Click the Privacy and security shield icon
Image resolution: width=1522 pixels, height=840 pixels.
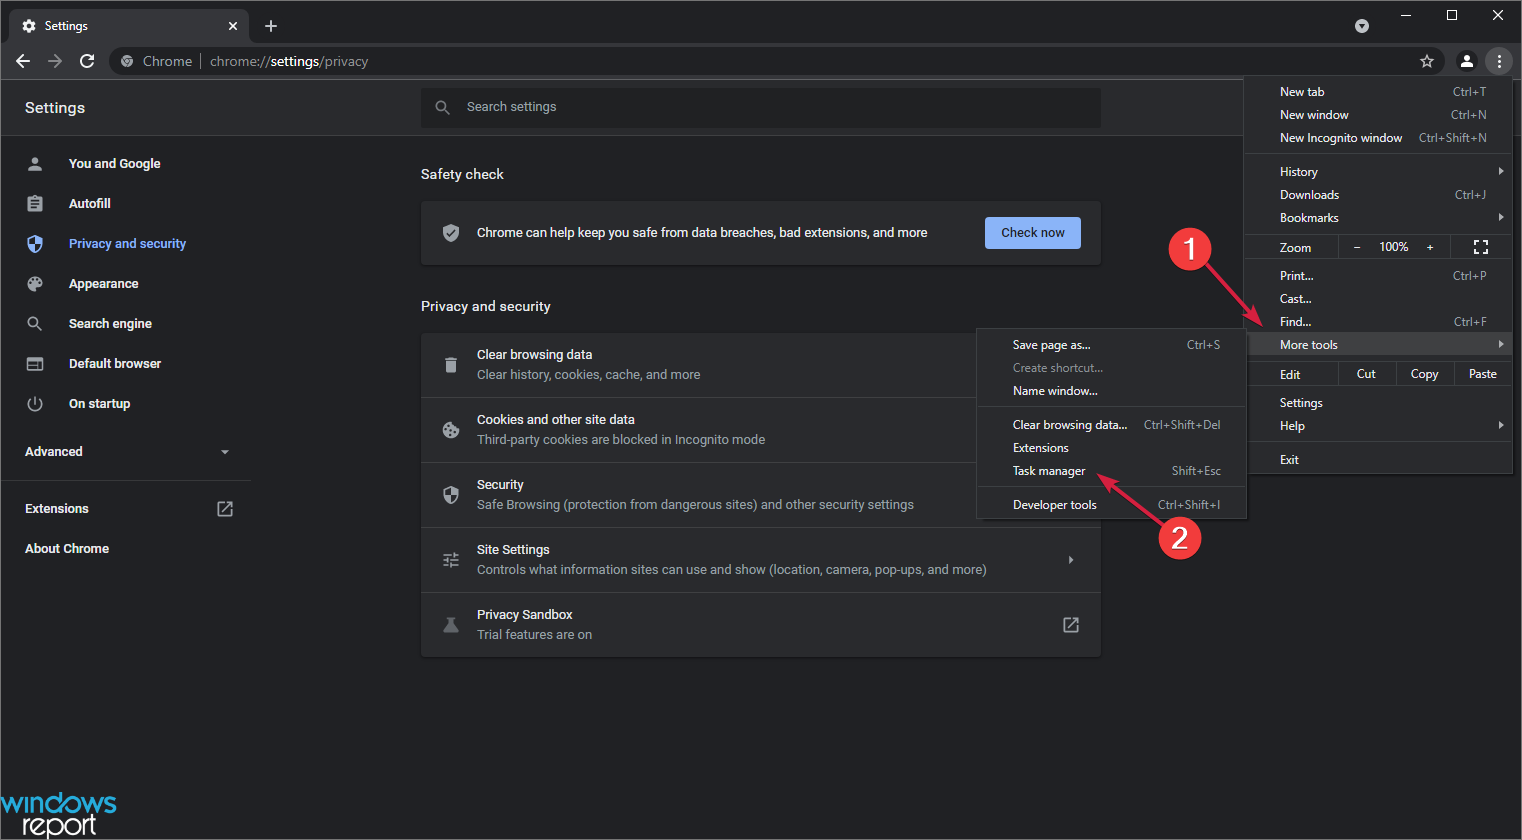(35, 243)
